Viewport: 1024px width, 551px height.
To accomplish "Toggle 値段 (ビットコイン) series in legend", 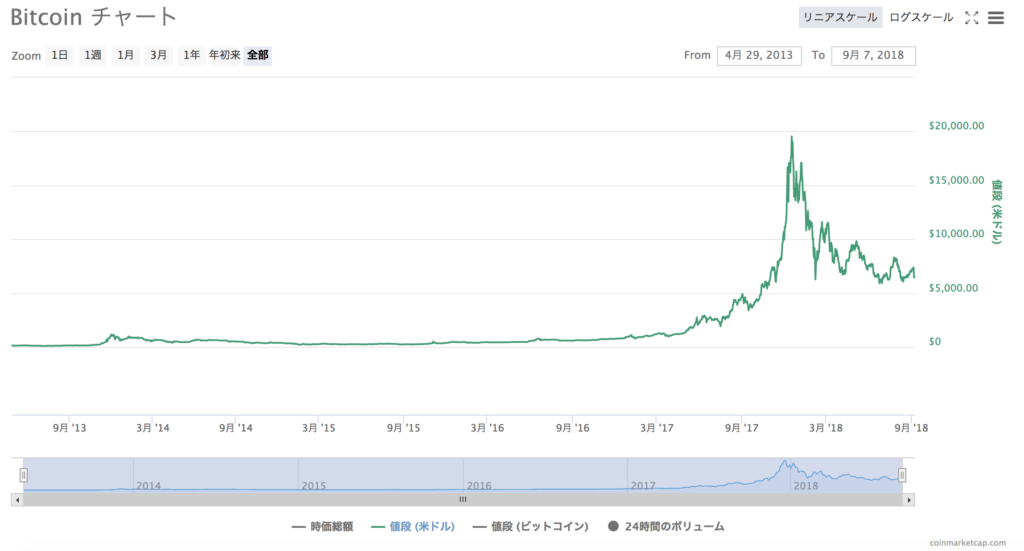I will pyautogui.click(x=530, y=527).
